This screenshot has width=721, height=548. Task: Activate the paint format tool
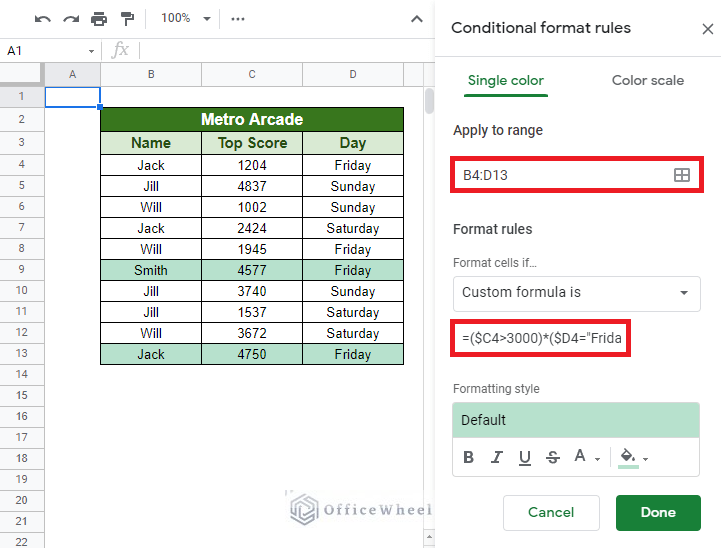(x=127, y=19)
